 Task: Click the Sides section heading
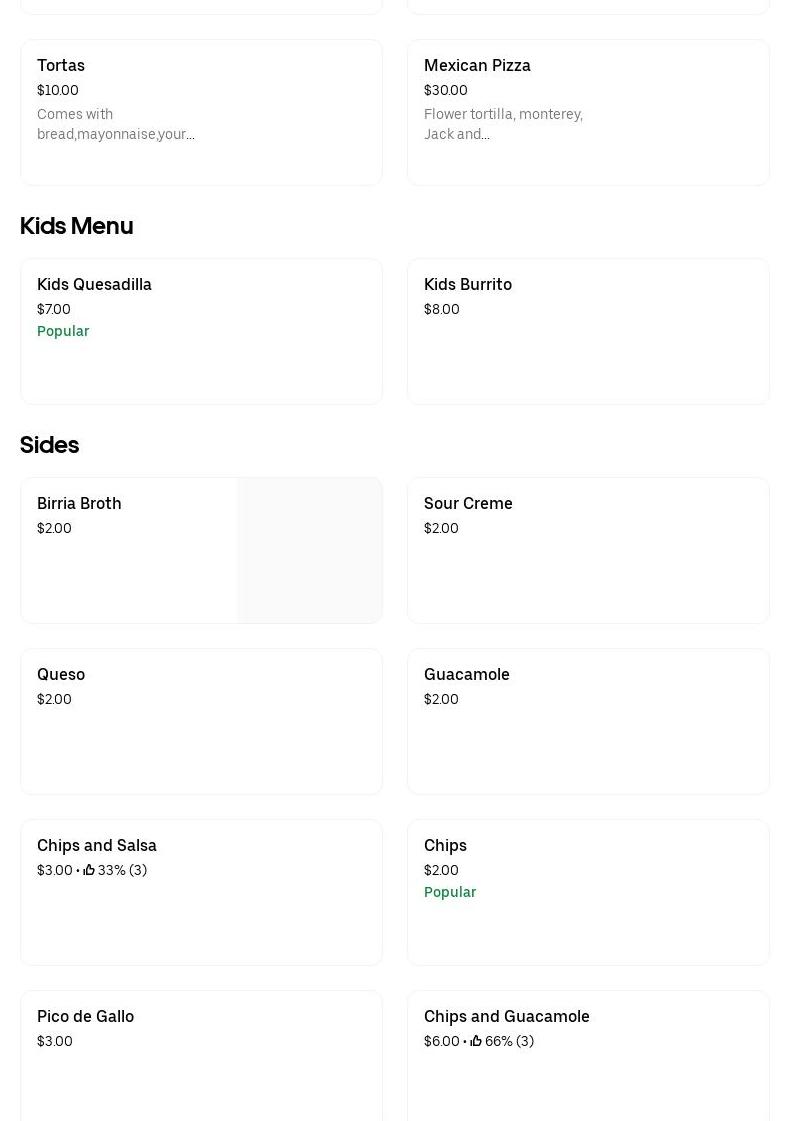click(50, 445)
